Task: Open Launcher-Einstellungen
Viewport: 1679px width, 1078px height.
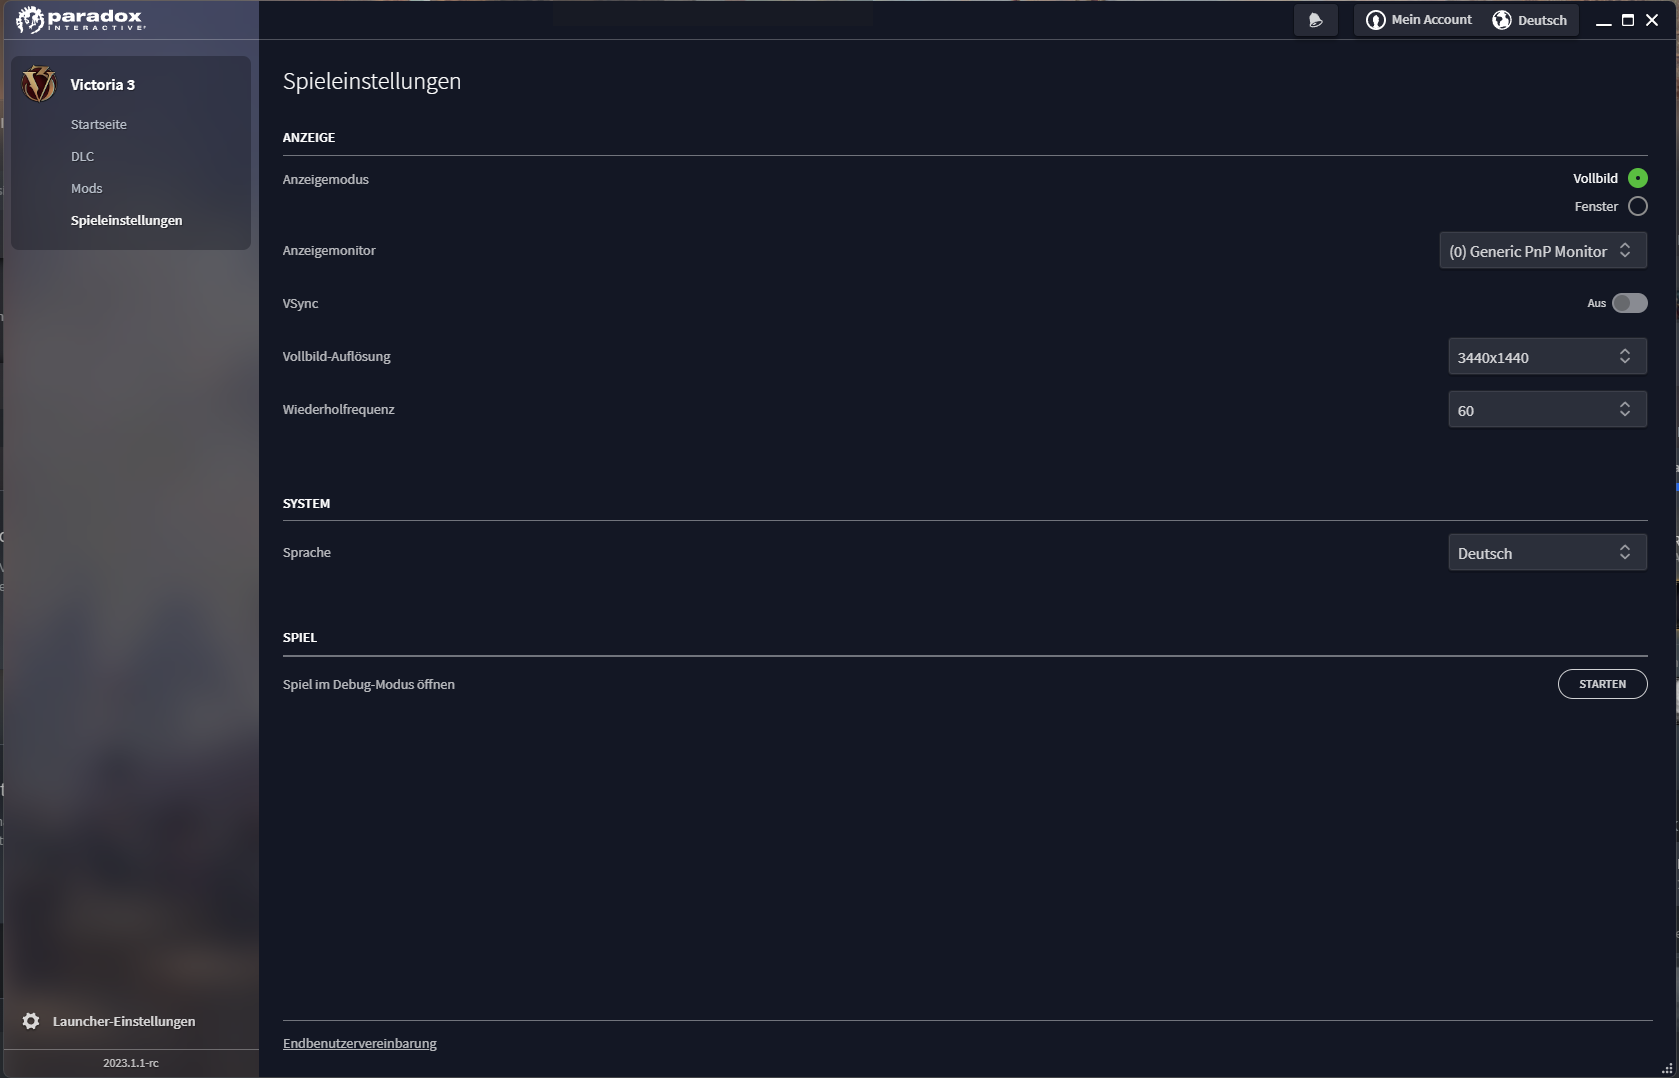Action: (x=109, y=1021)
